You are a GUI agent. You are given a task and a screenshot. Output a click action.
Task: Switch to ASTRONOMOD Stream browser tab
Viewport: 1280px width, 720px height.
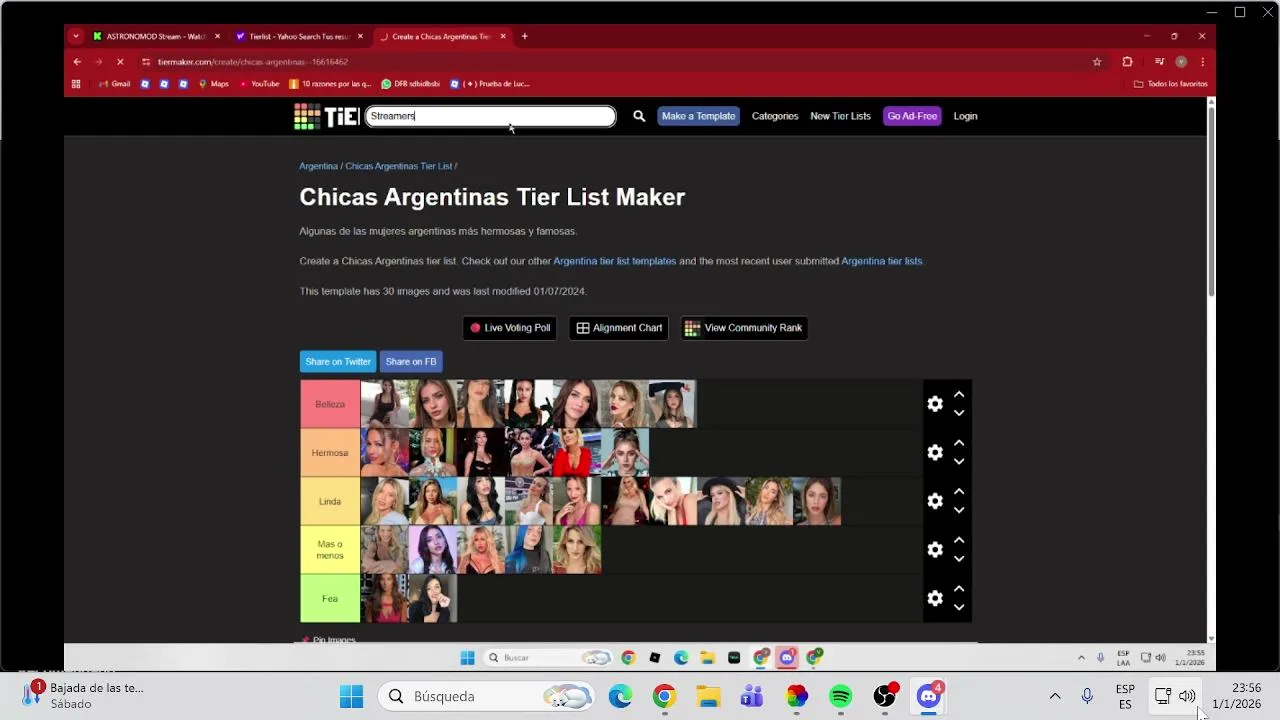tap(156, 36)
